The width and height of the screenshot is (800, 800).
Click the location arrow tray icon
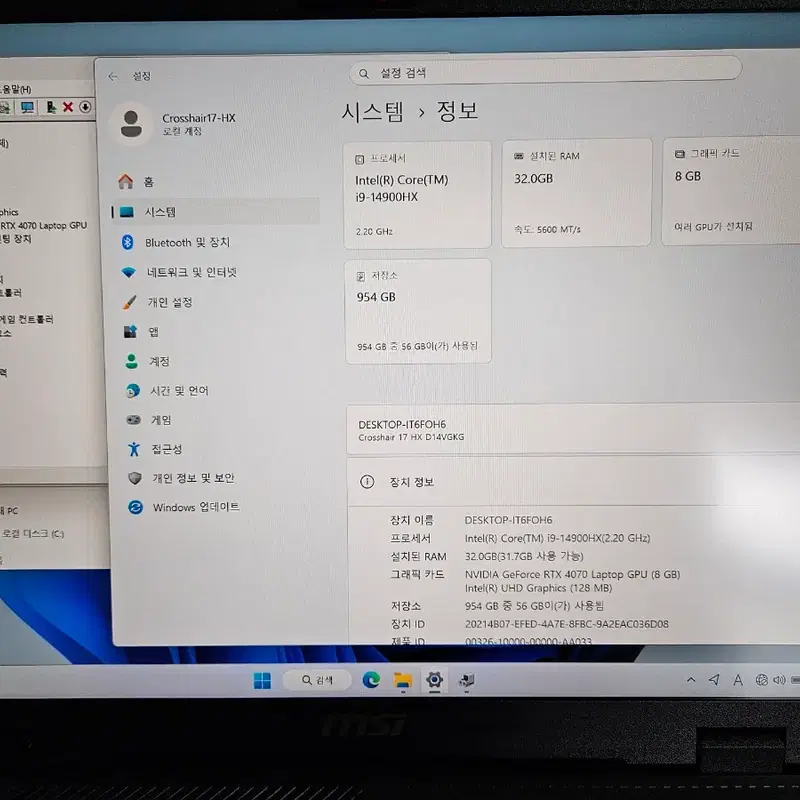(x=714, y=680)
